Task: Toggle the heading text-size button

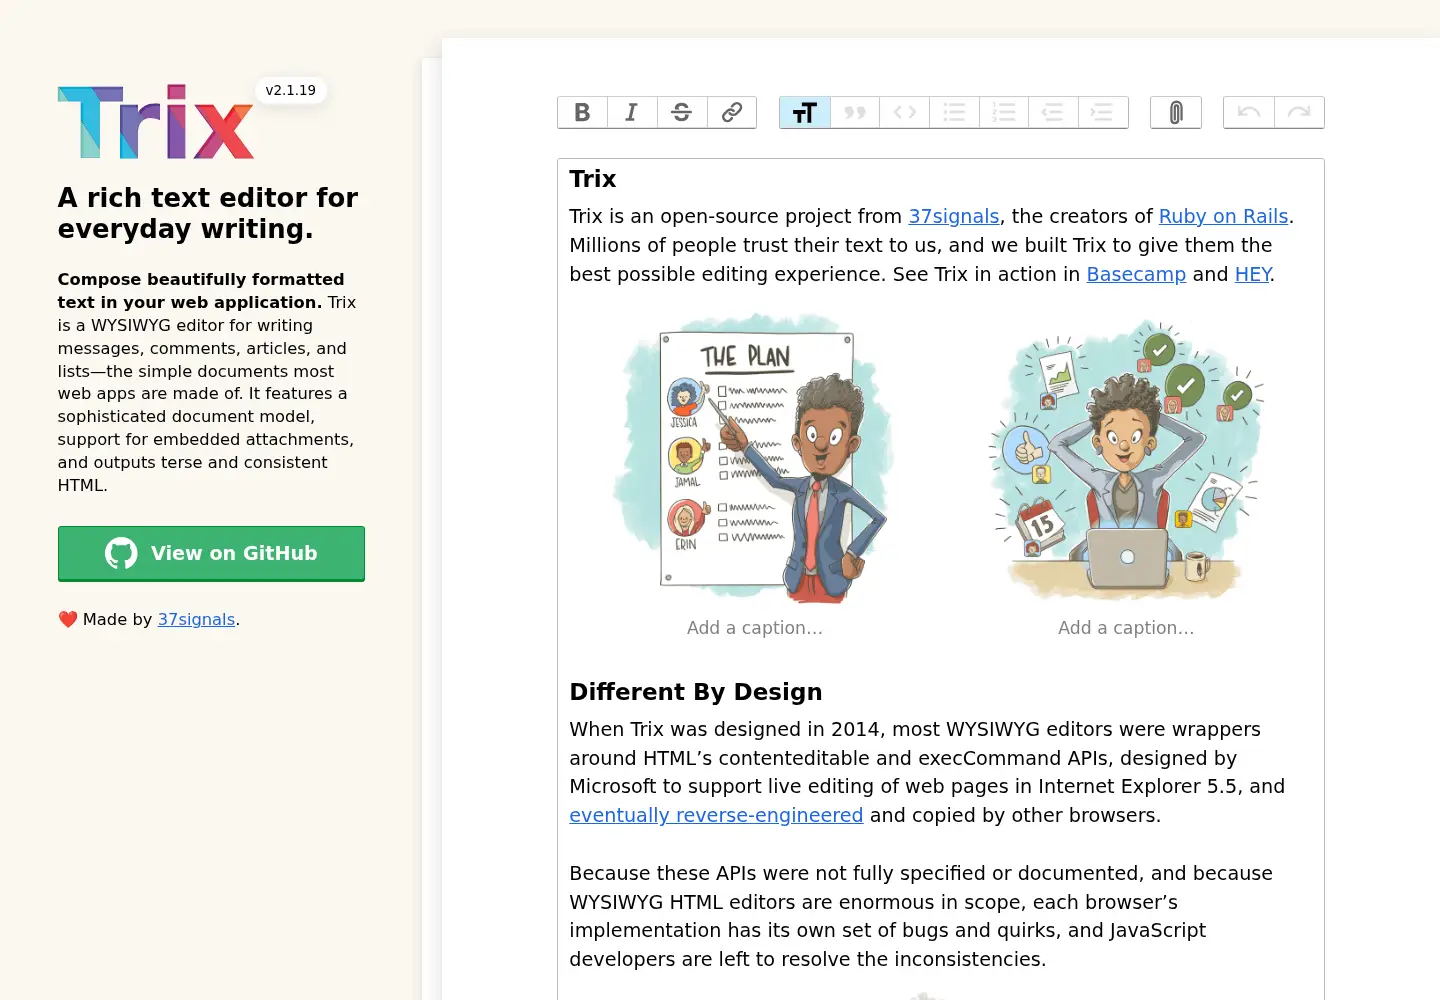Action: [x=805, y=112]
